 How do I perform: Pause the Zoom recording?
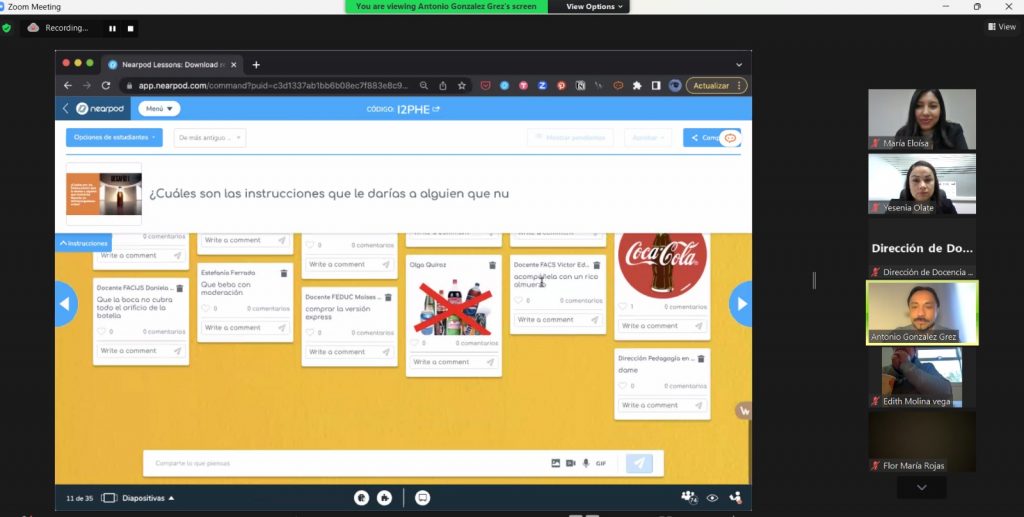(111, 28)
